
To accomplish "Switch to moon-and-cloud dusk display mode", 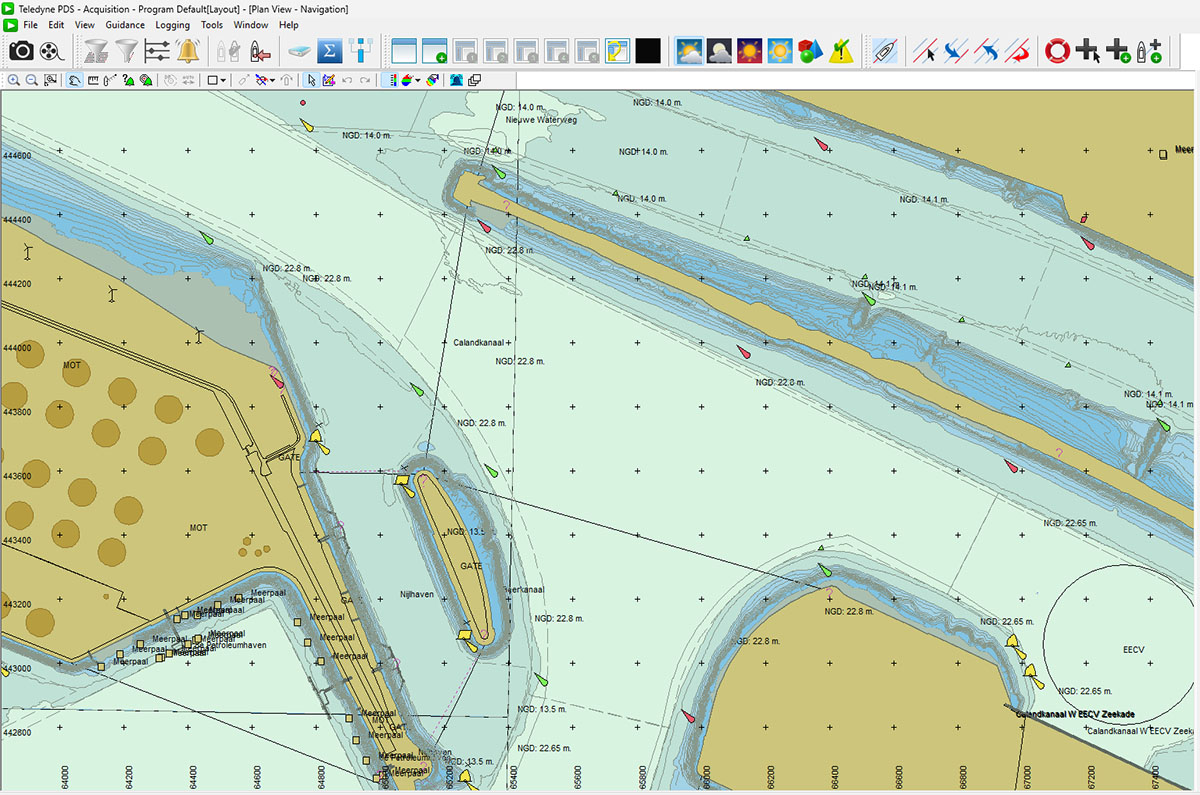I will click(x=719, y=51).
